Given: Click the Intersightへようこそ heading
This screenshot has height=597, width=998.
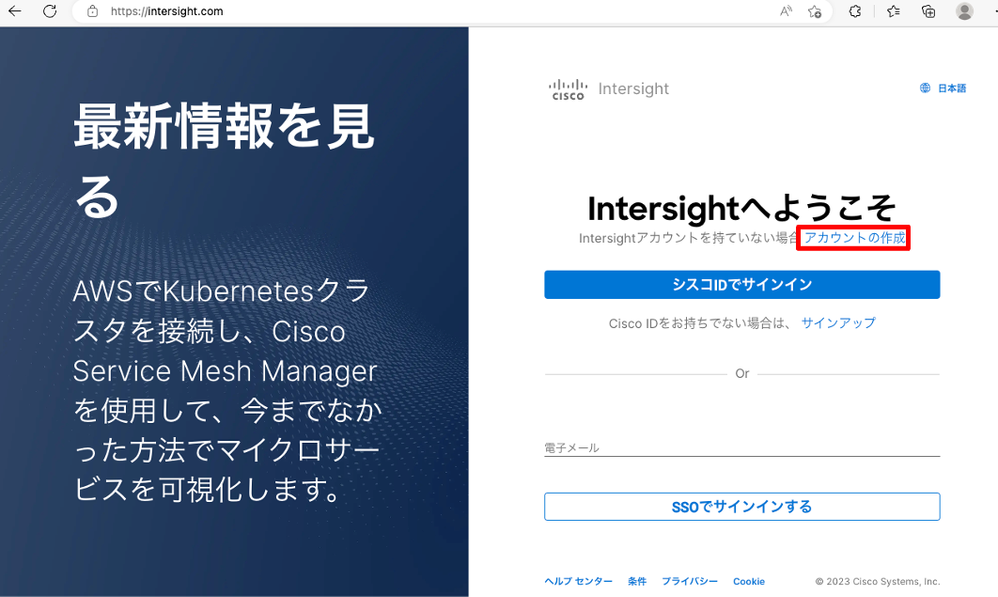Looking at the screenshot, I should (742, 208).
